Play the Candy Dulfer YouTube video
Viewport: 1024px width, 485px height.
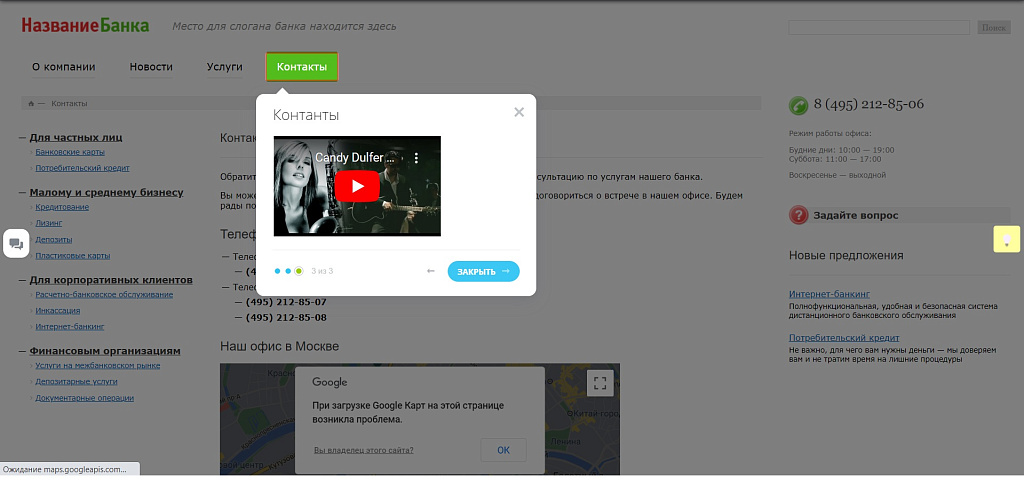[357, 186]
